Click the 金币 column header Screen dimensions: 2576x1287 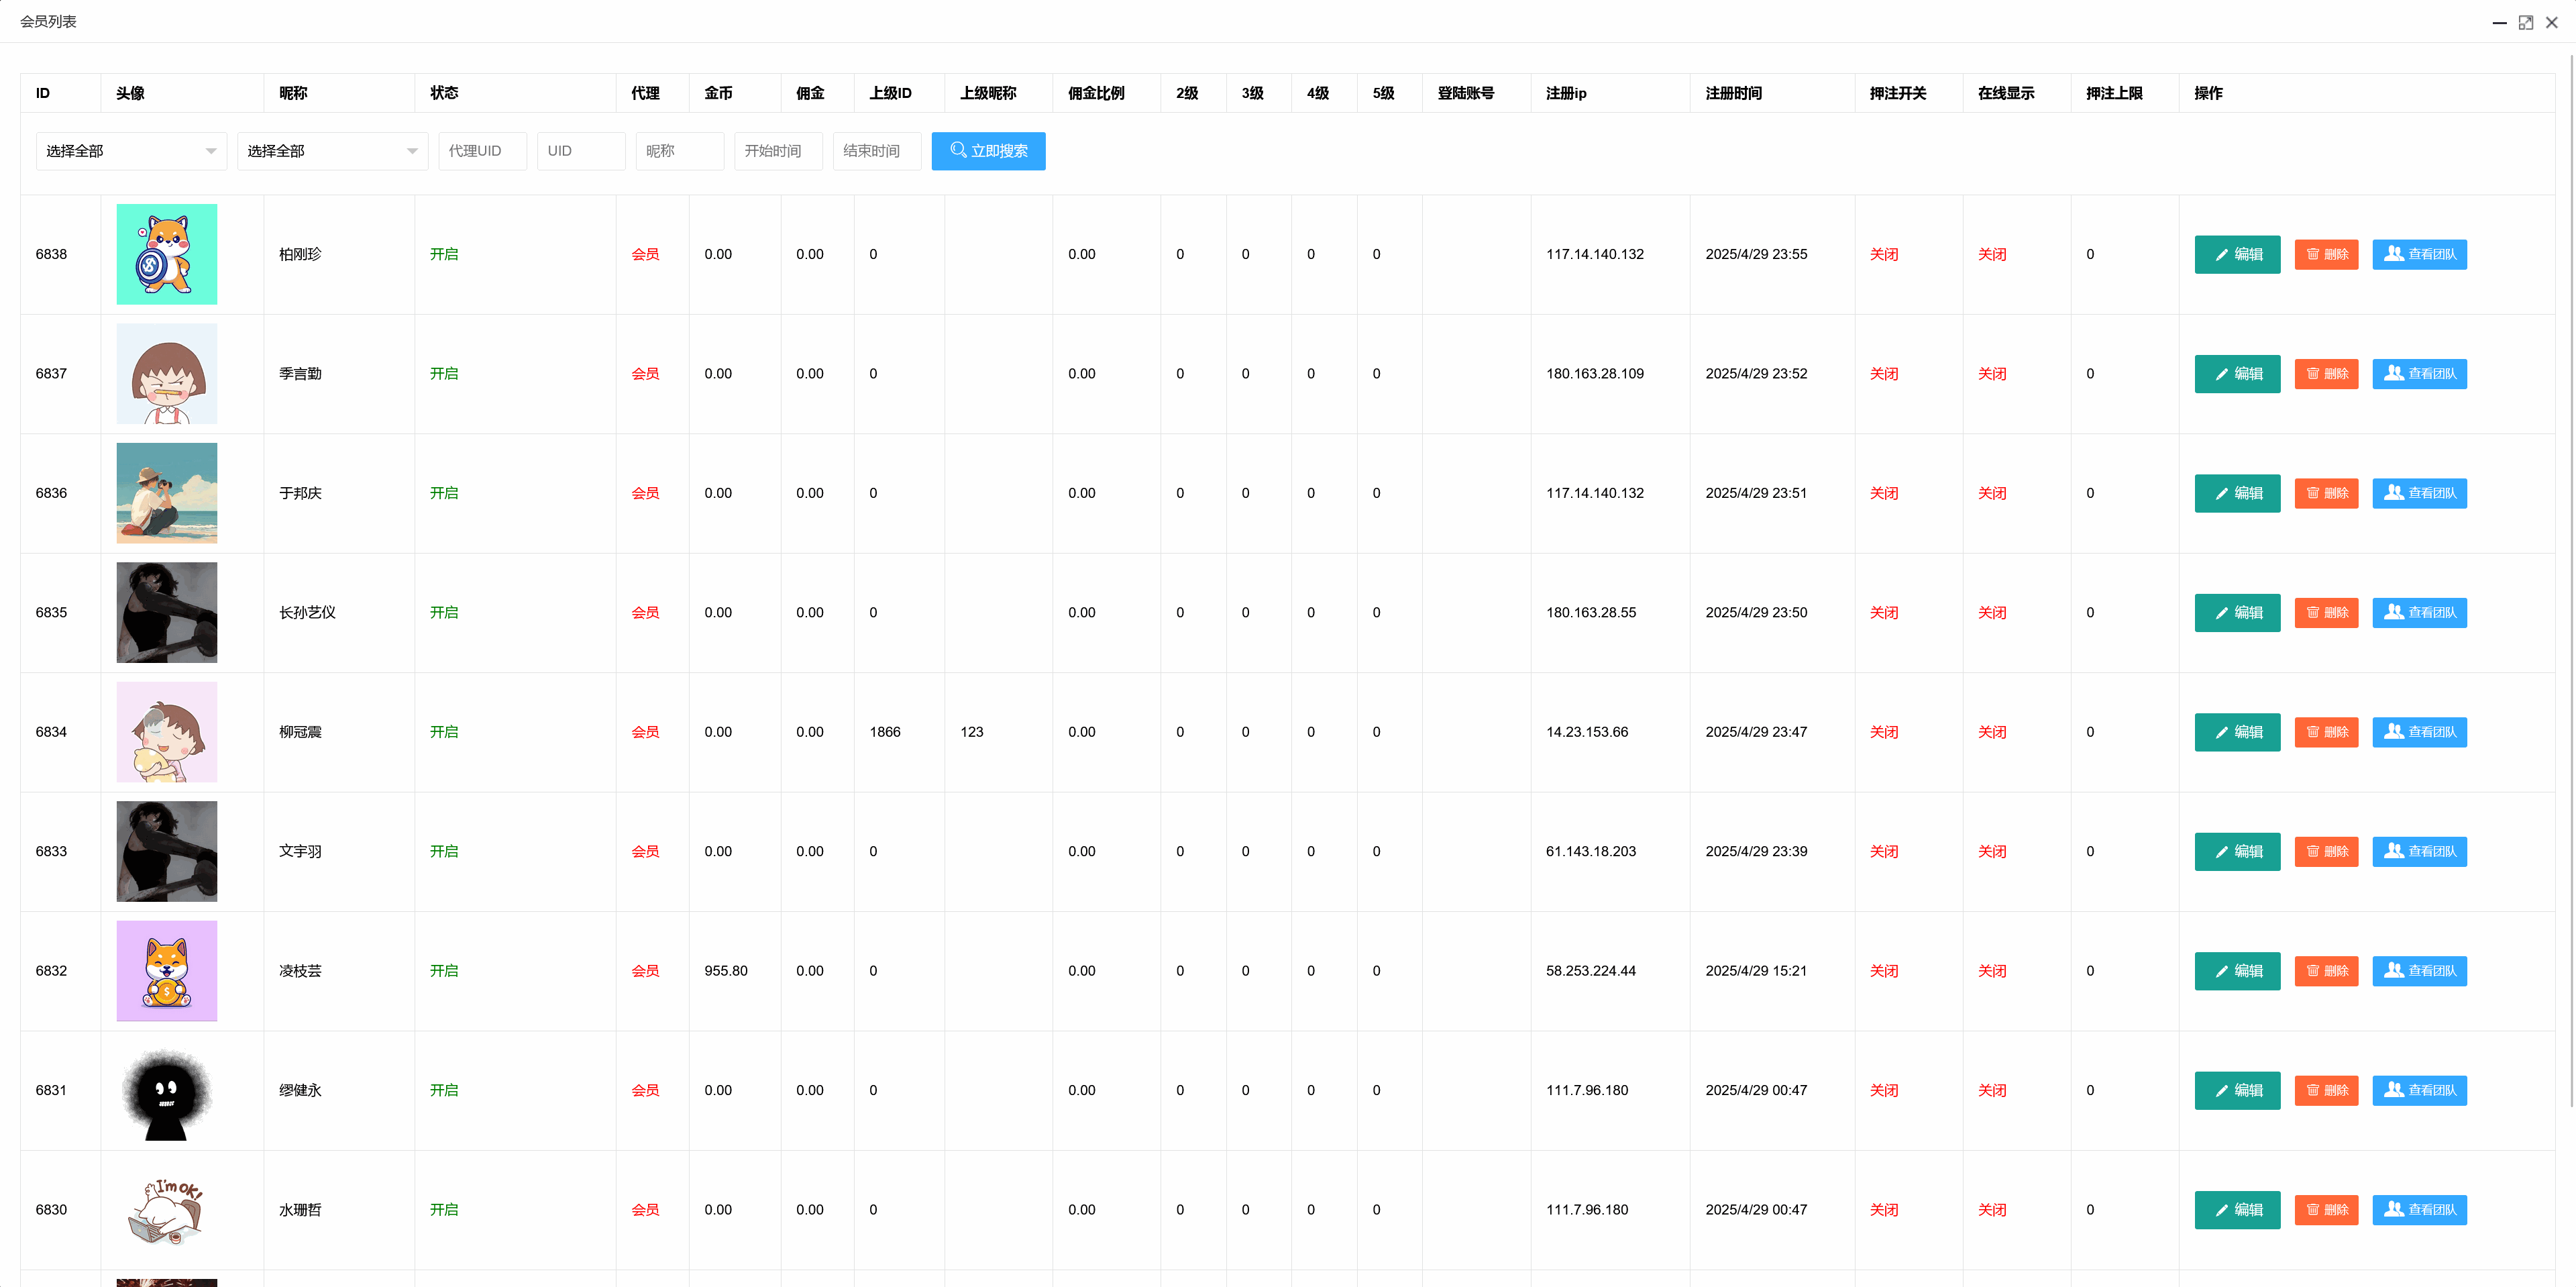coord(718,93)
